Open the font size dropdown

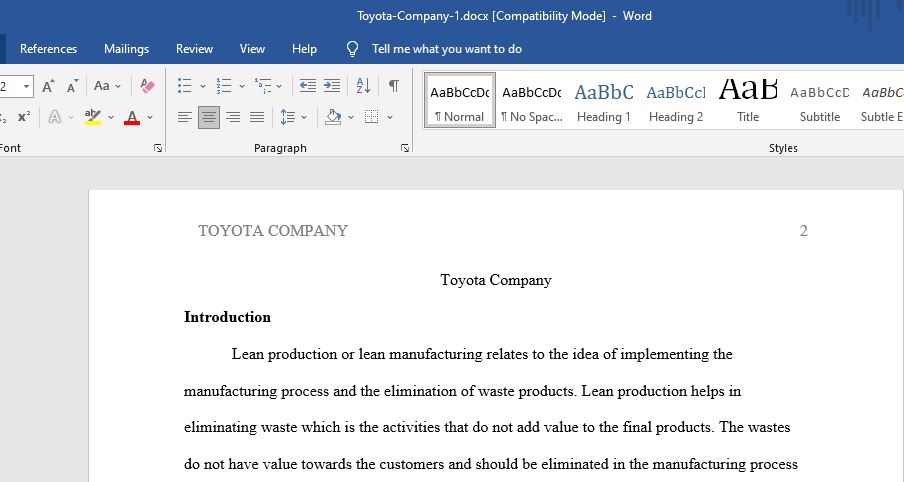pyautogui.click(x=26, y=86)
